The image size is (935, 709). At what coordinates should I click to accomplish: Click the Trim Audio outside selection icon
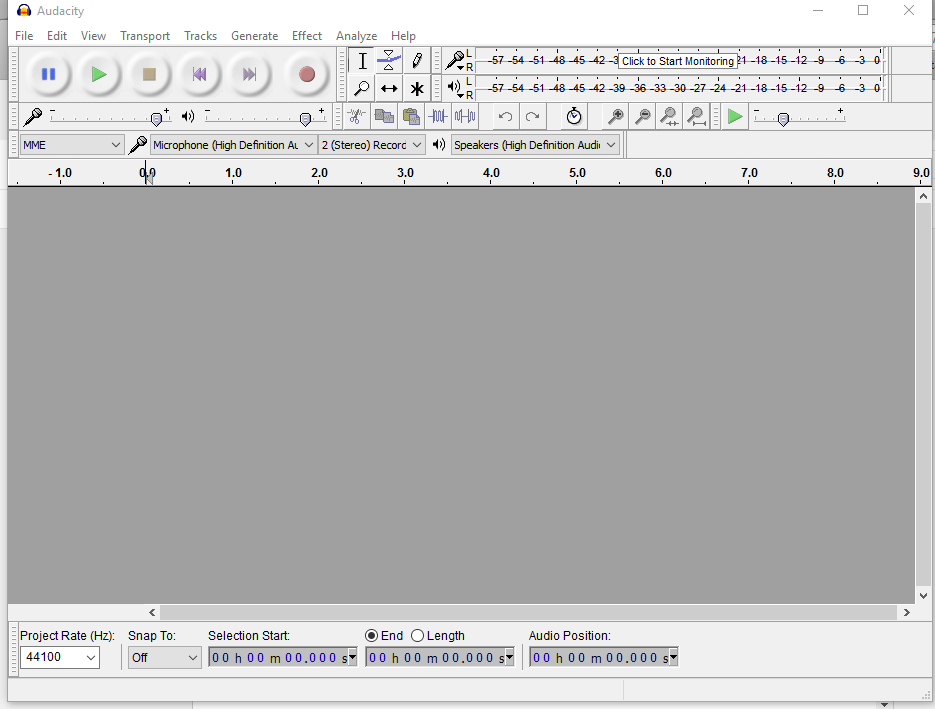[x=437, y=116]
